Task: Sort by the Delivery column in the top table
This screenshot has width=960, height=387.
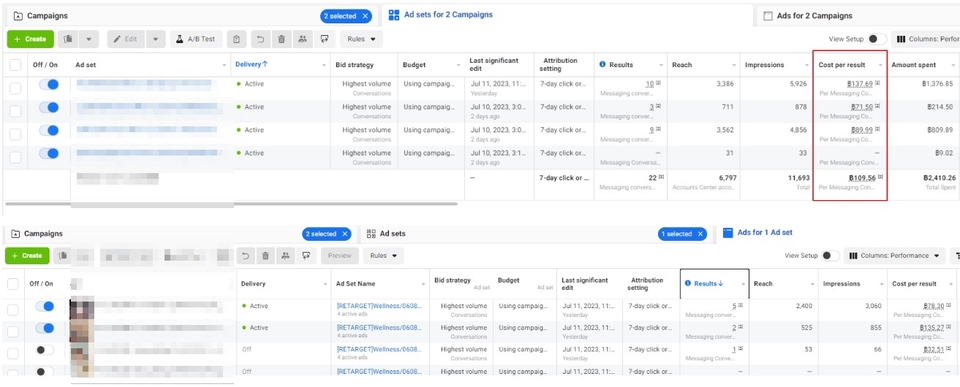Action: [252, 64]
